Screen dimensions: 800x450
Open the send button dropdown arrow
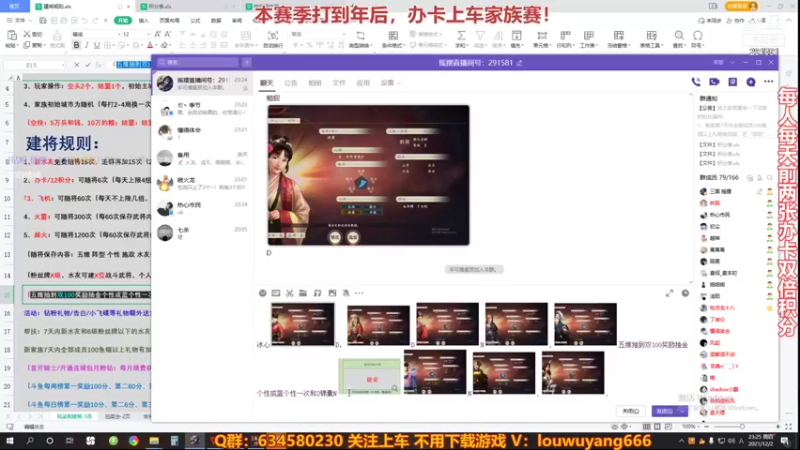[682, 411]
